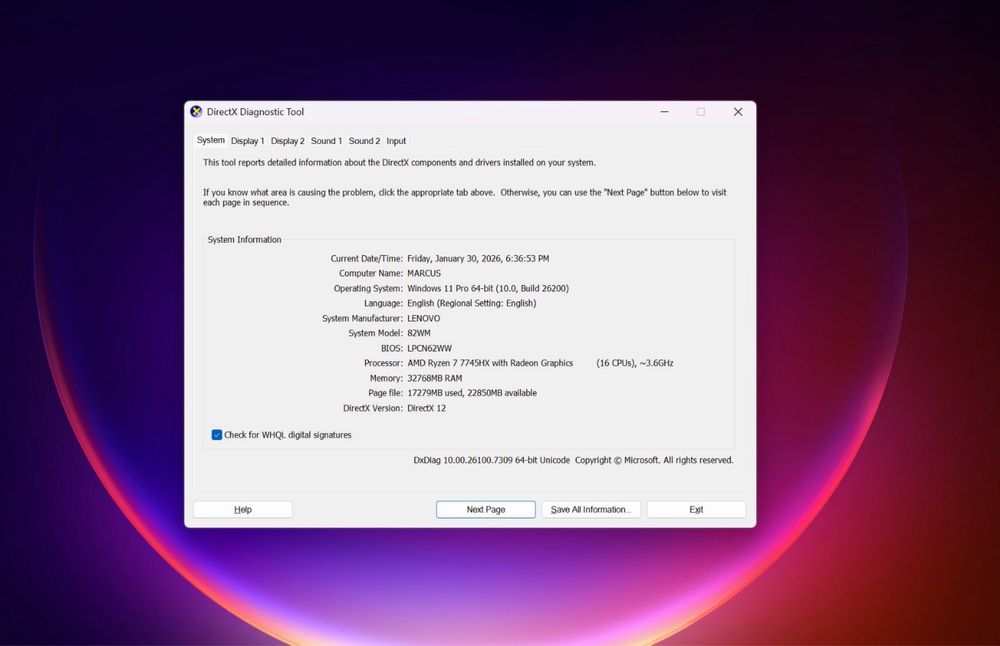Viewport: 1000px width, 646px height.
Task: Click the Copyright Microsoft text
Action: point(654,460)
